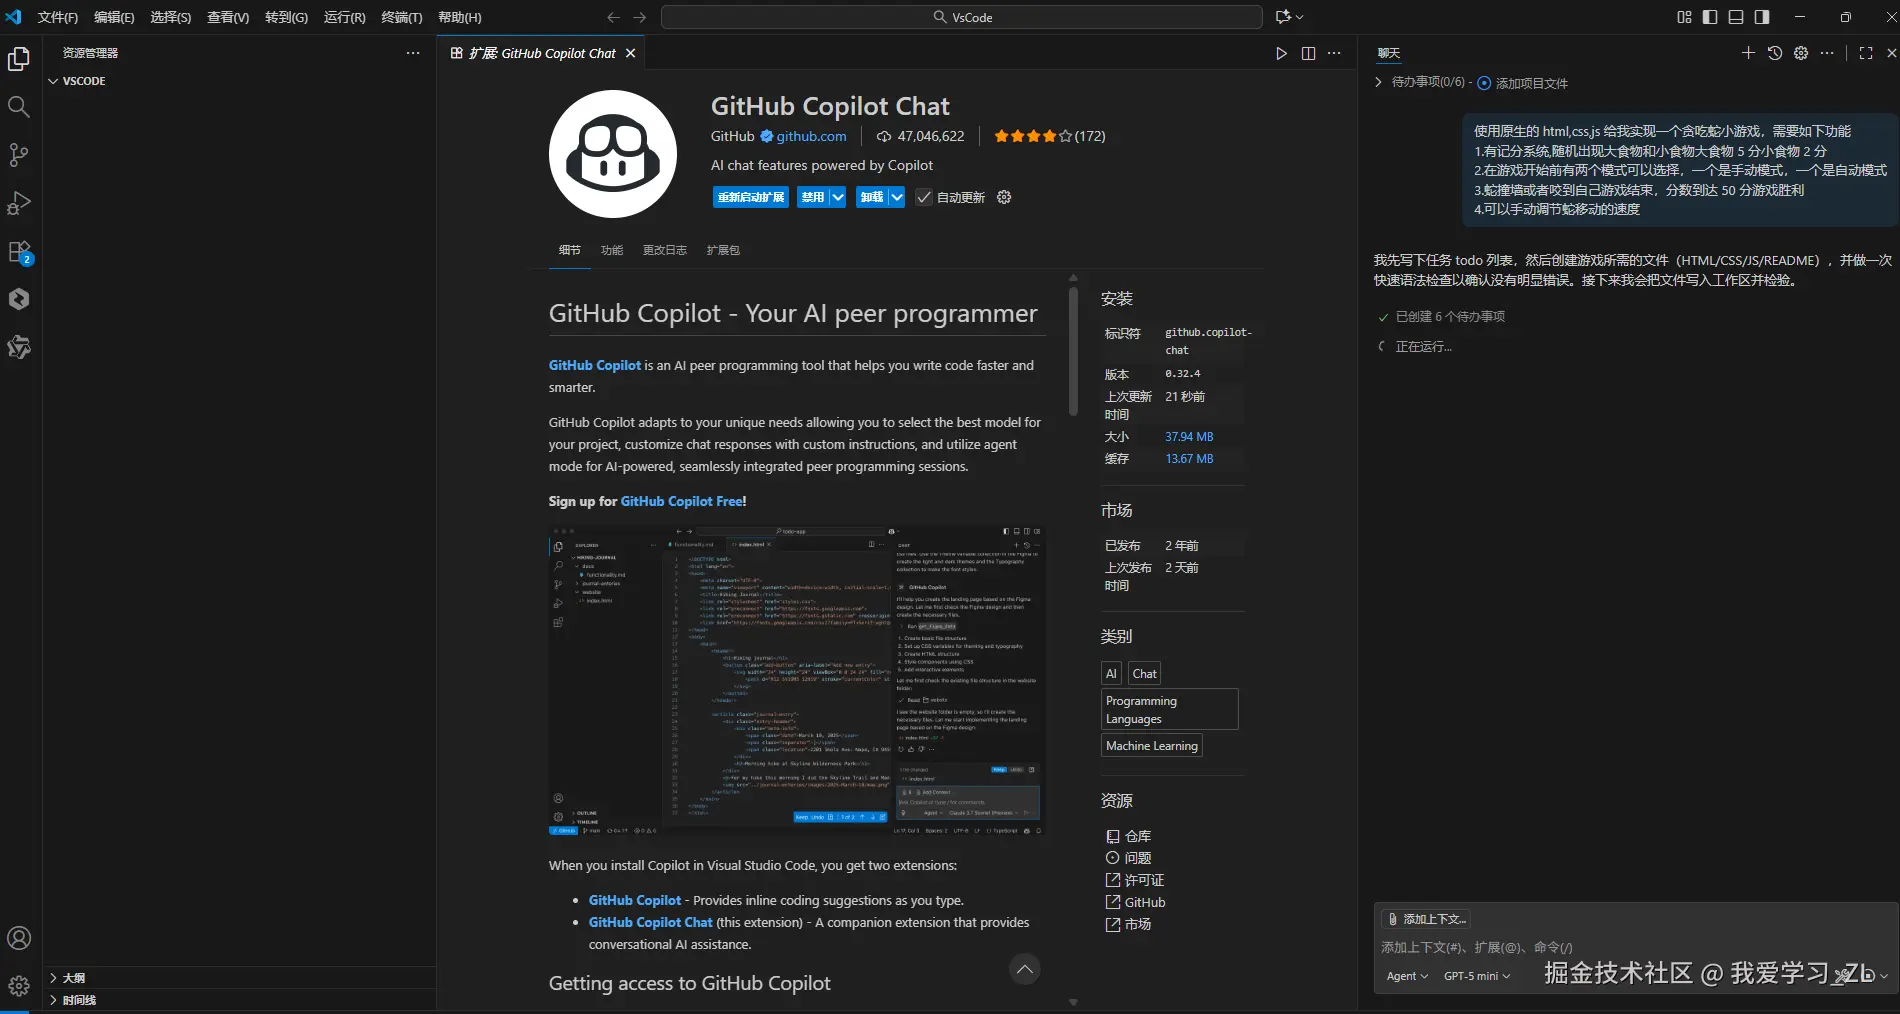1900x1014 pixels.
Task: Open the File (文件) menu
Action: [57, 17]
